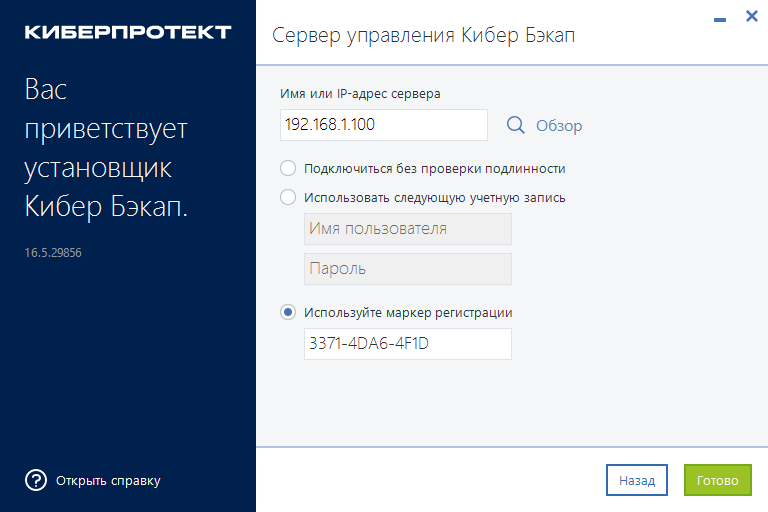Focus the server IP address field

click(384, 125)
